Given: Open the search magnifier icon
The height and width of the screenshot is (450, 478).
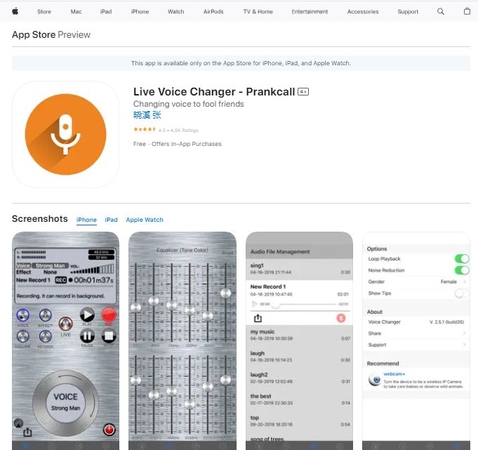Looking at the screenshot, I should 440,12.
